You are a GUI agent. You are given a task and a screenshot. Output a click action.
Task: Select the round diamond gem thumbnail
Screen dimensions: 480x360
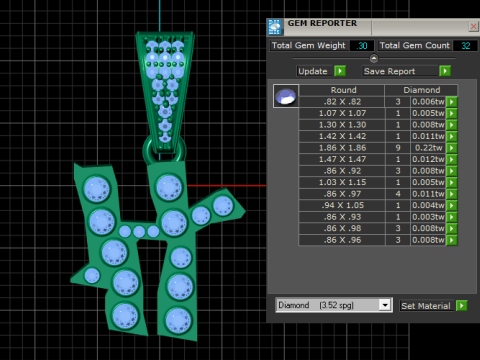tap(286, 96)
